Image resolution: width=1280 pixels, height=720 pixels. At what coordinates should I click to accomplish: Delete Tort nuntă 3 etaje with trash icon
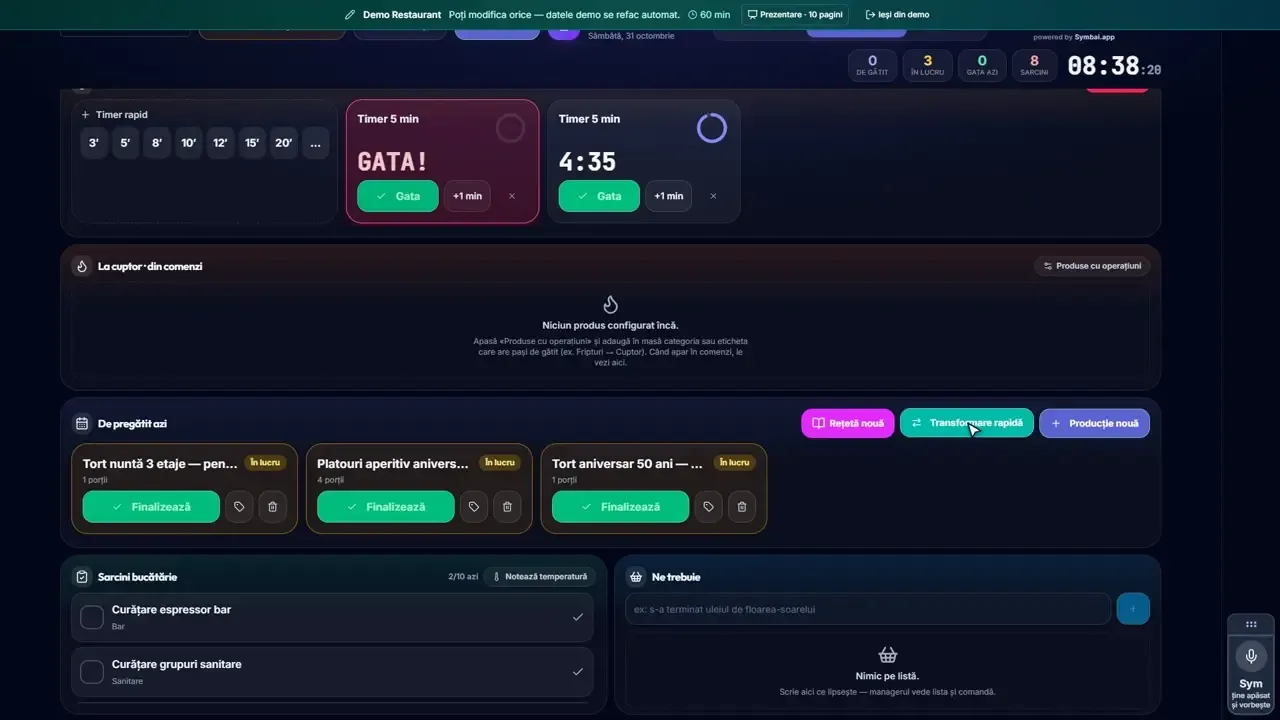273,507
